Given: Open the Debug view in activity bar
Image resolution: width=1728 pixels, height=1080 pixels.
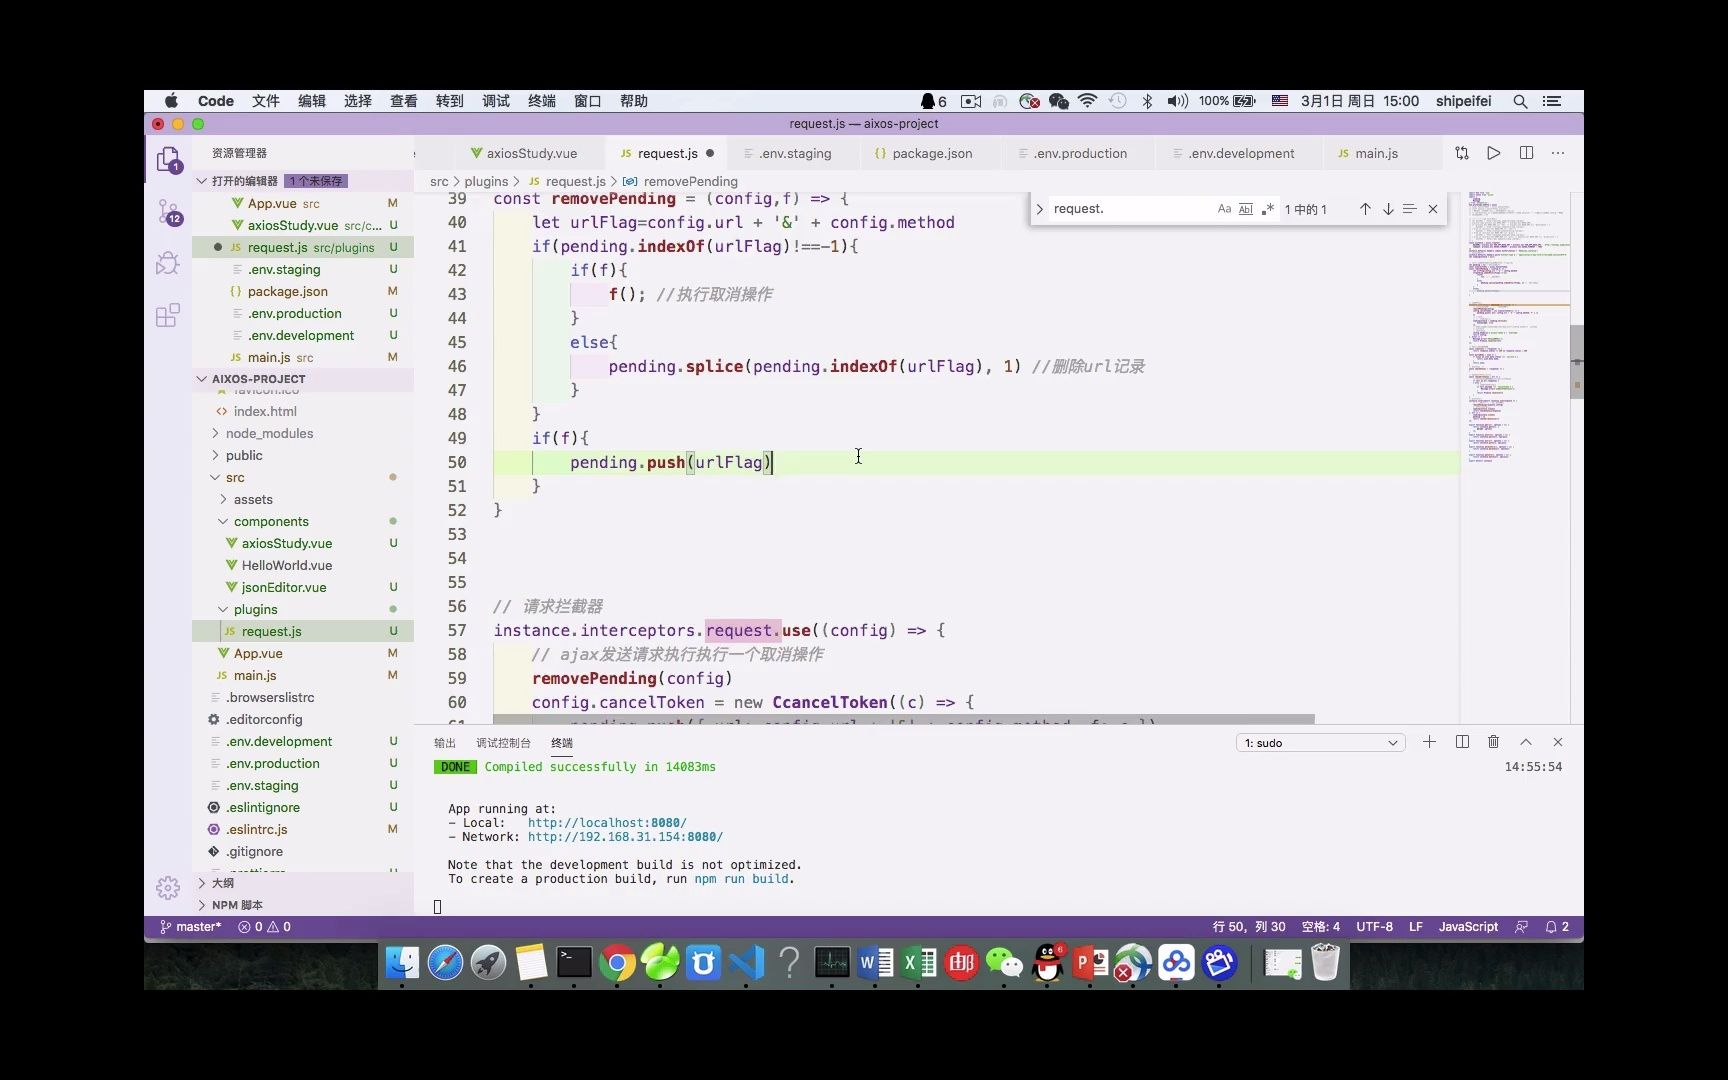Looking at the screenshot, I should pyautogui.click(x=168, y=263).
